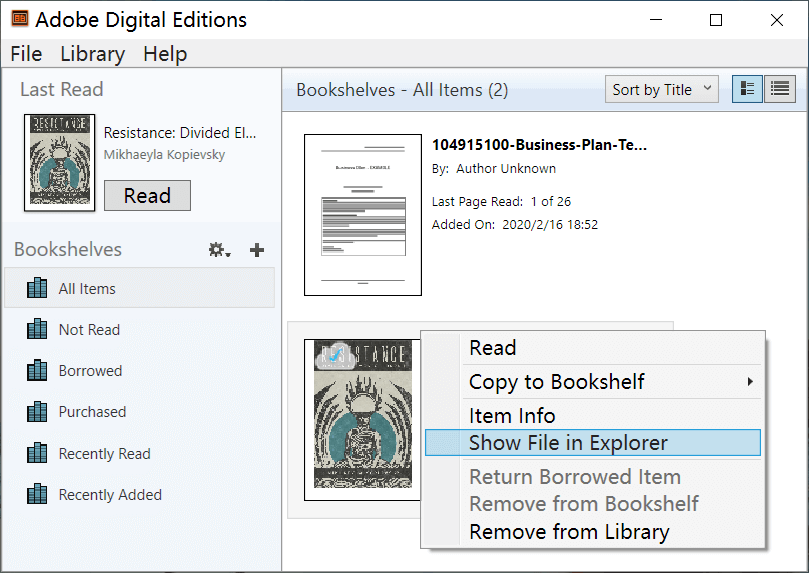Click the Bookshelves - All Items (2) header
The height and width of the screenshot is (573, 809).
pos(402,90)
